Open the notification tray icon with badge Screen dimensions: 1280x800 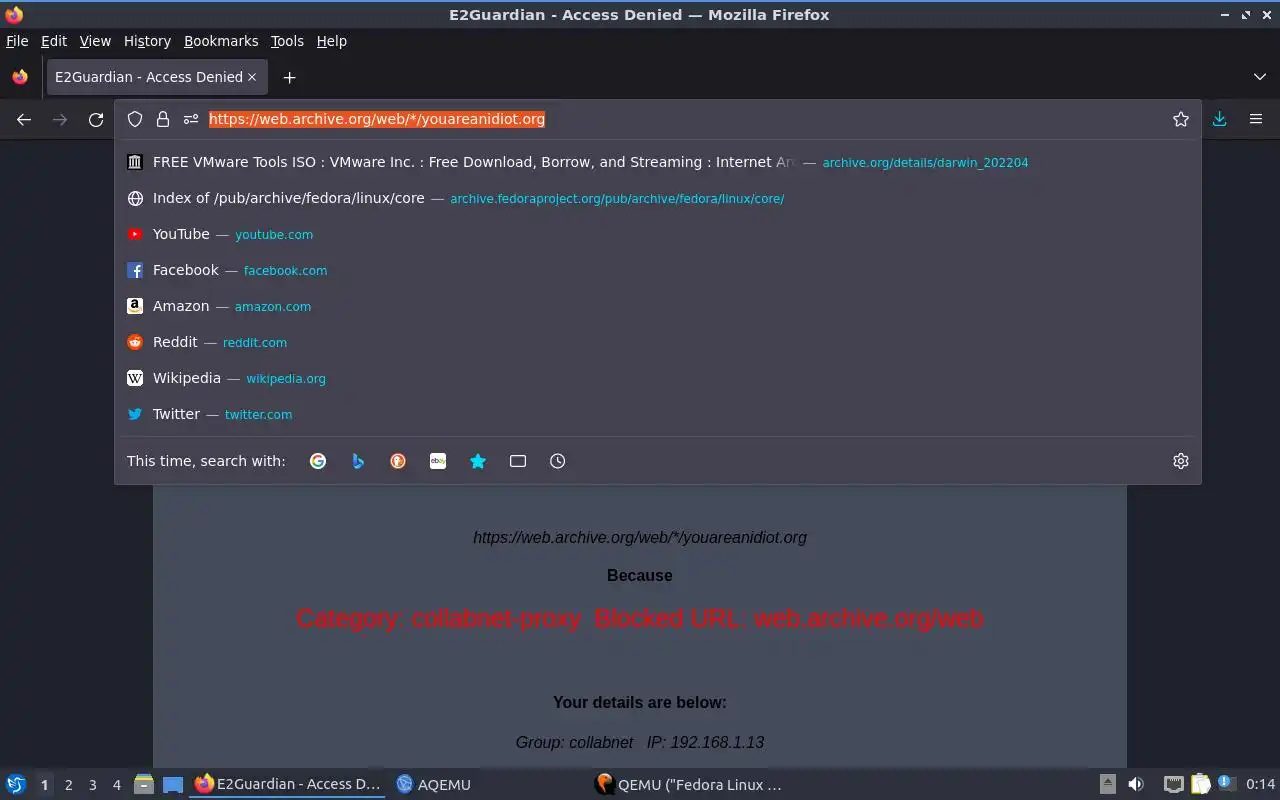click(x=1226, y=785)
